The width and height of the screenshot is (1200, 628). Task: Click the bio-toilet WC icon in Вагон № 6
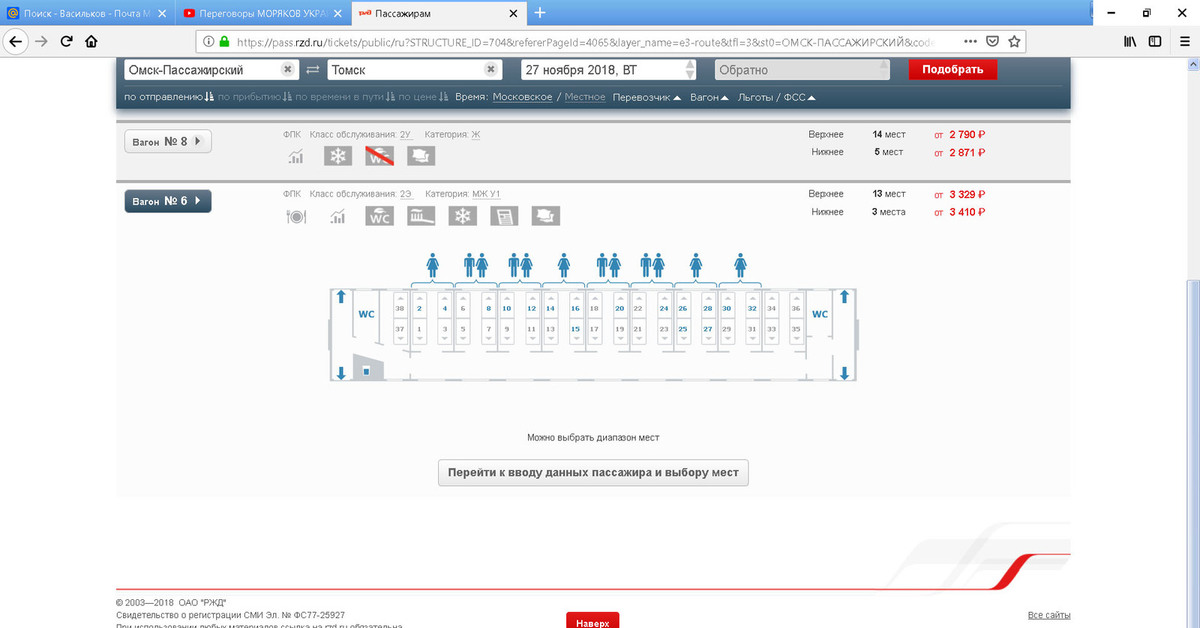[x=379, y=216]
